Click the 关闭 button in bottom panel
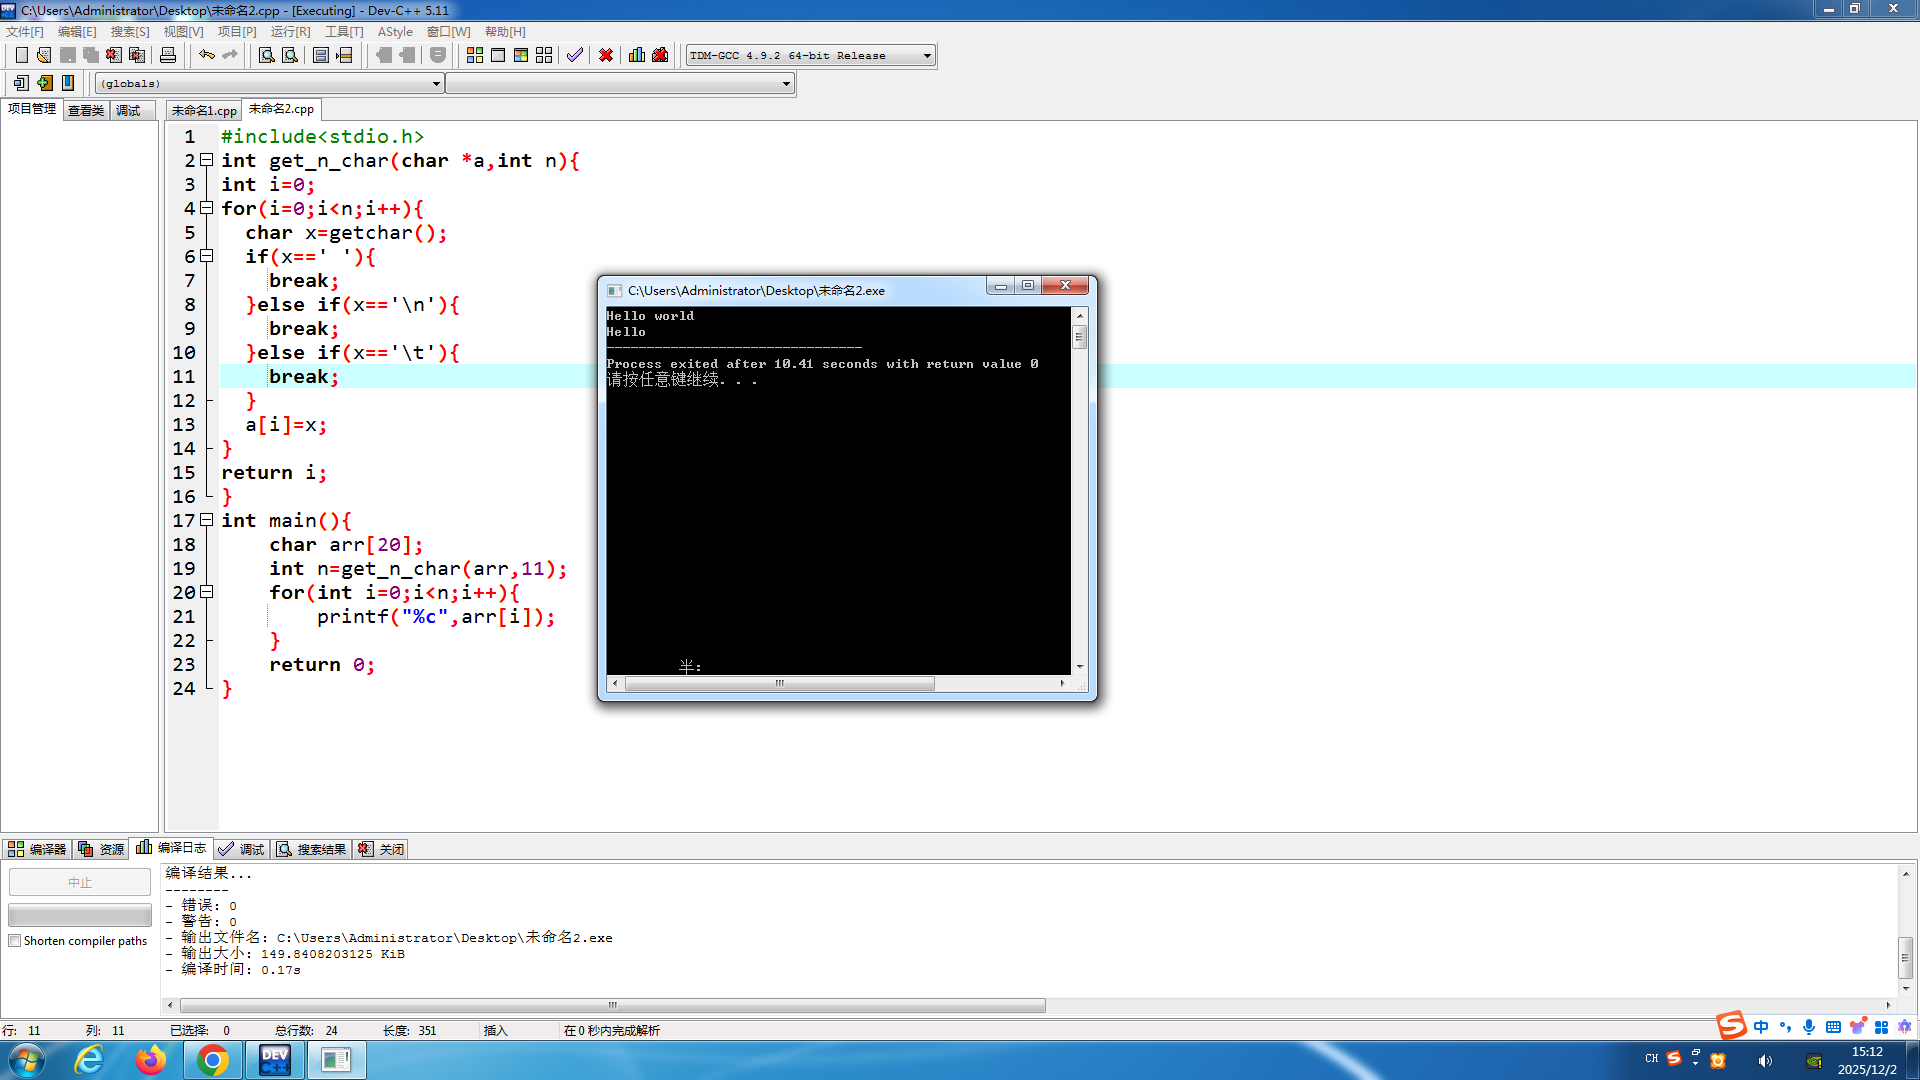 [x=382, y=849]
